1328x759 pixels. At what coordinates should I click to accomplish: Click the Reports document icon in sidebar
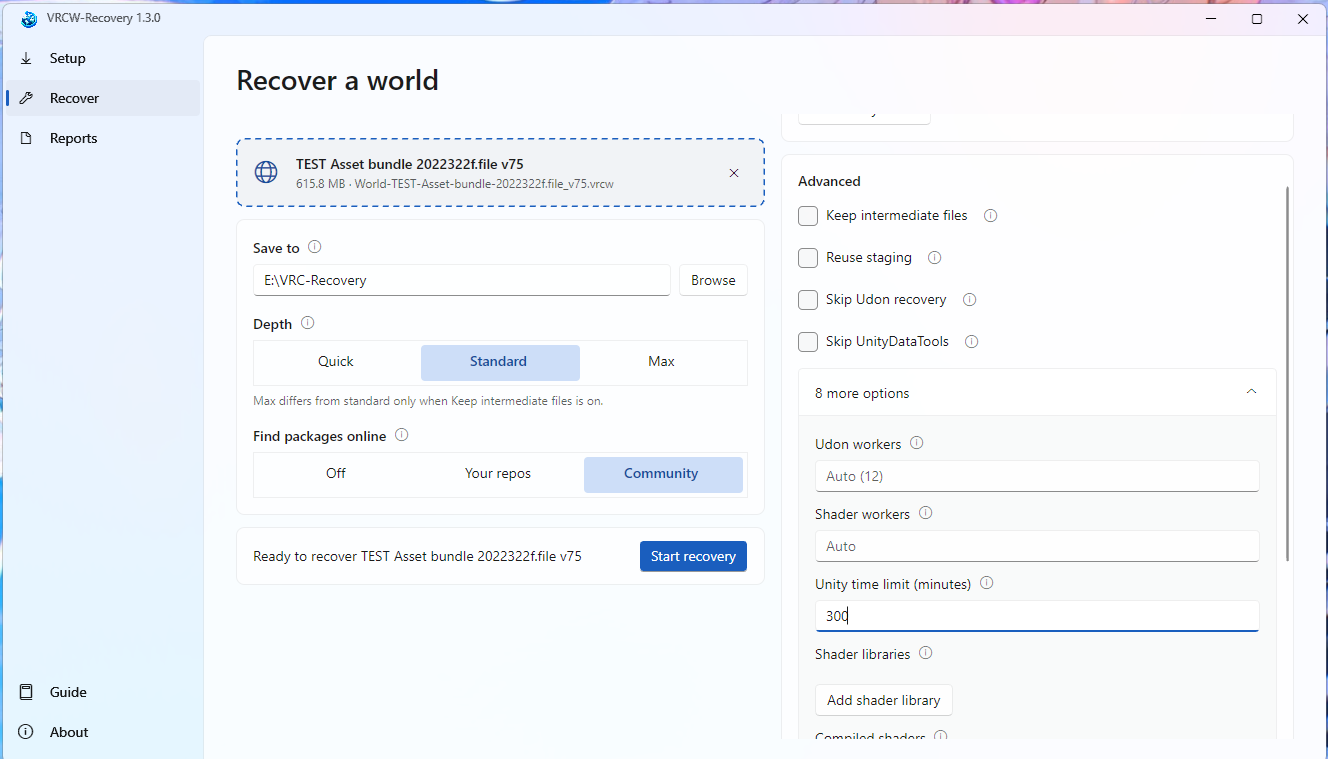click(26, 138)
